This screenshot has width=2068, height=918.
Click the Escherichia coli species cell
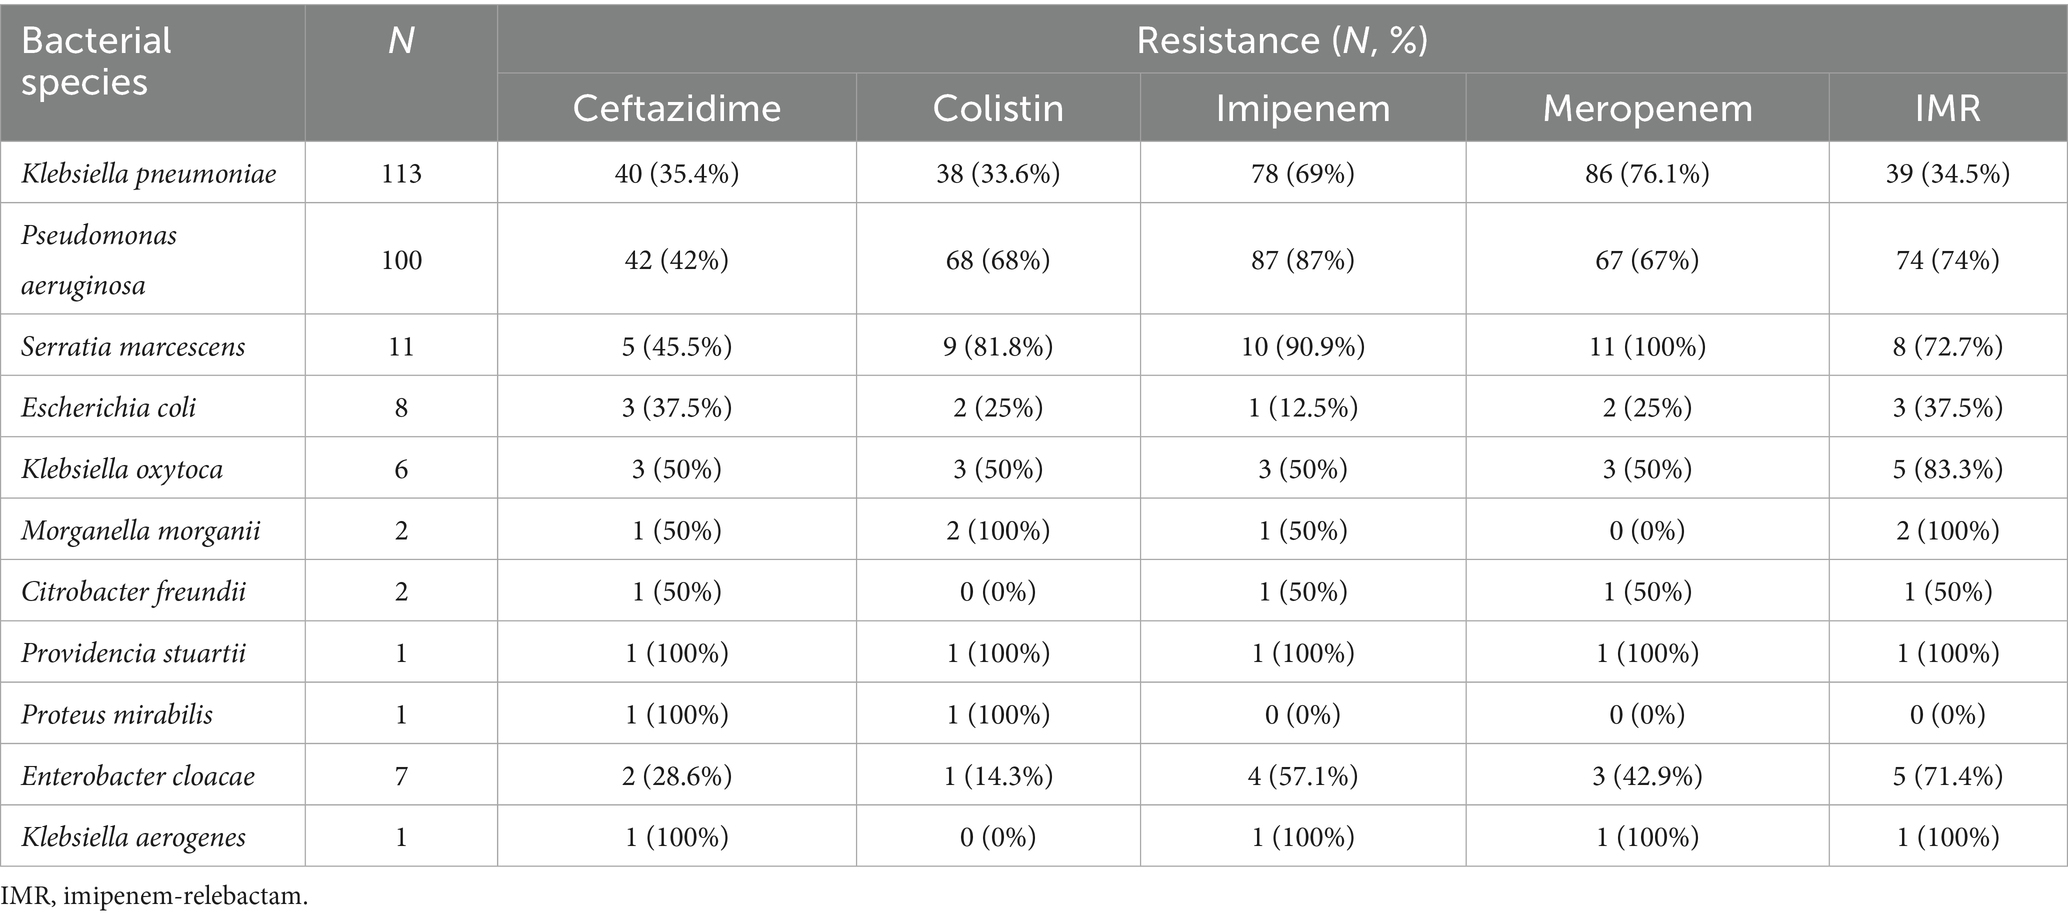109,408
